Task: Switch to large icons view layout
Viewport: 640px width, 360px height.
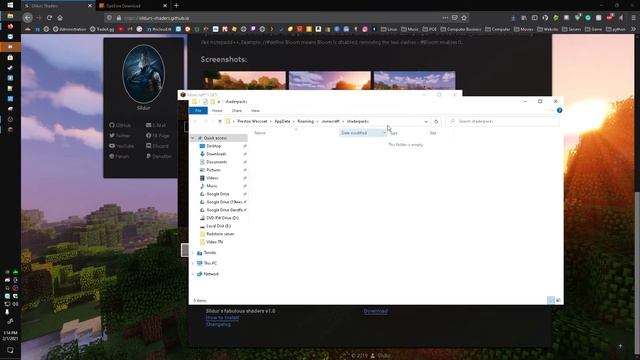Action: (x=558, y=300)
